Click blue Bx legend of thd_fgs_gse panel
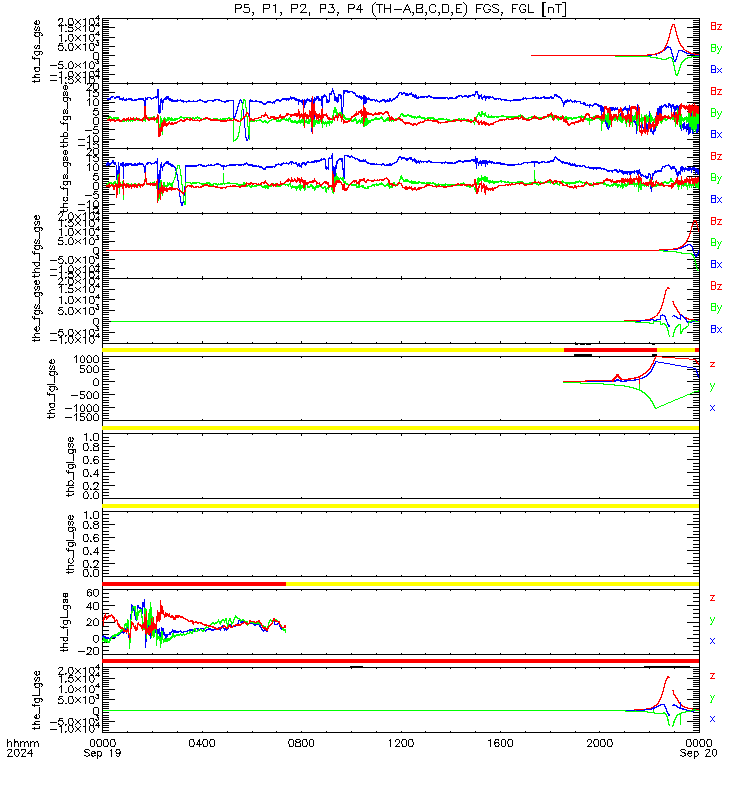This screenshot has height=800, width=750. (716, 264)
